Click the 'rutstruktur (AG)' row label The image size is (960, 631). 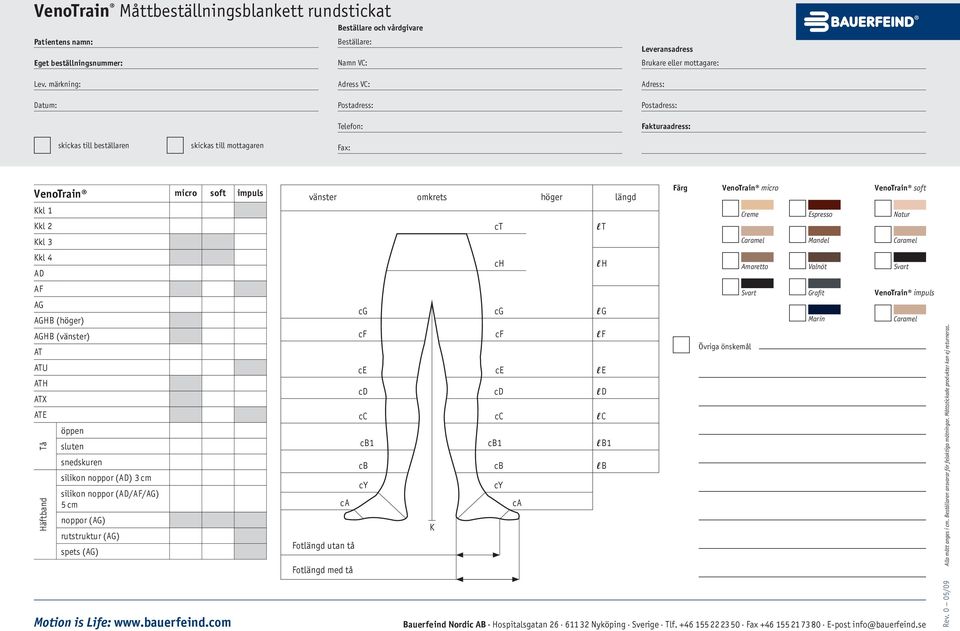[90, 536]
